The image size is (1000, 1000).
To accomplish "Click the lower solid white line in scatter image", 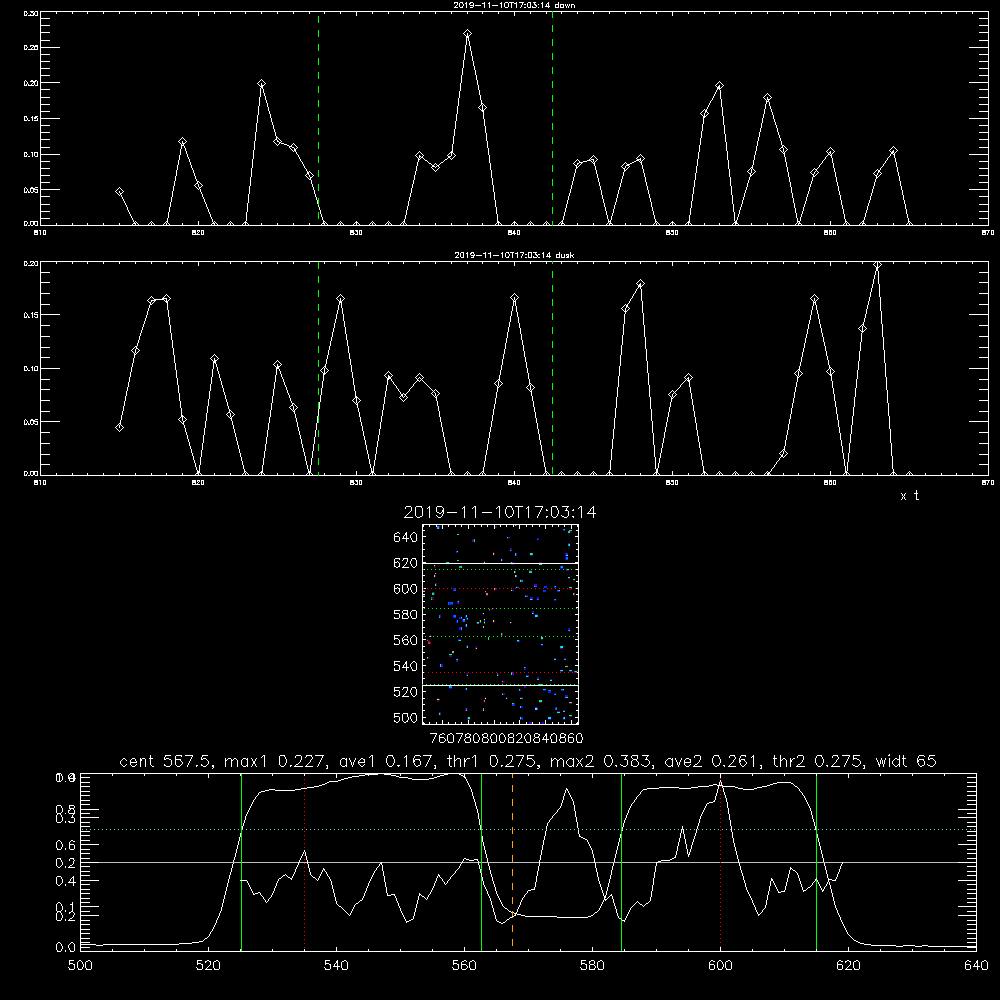I will point(500,685).
